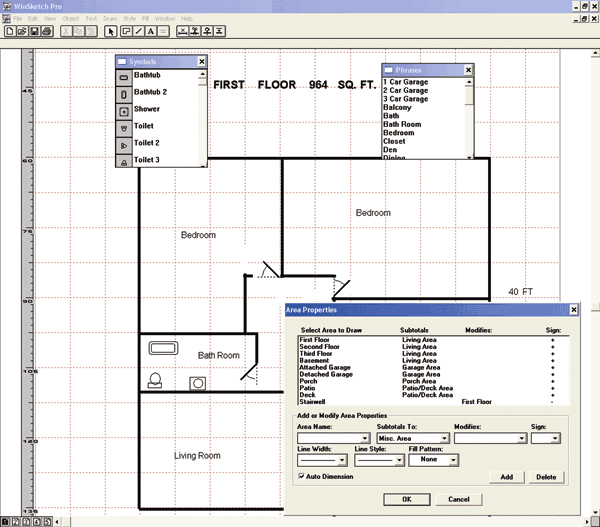Select the Bath Room phrase
The height and width of the screenshot is (527, 600).
pos(402,124)
